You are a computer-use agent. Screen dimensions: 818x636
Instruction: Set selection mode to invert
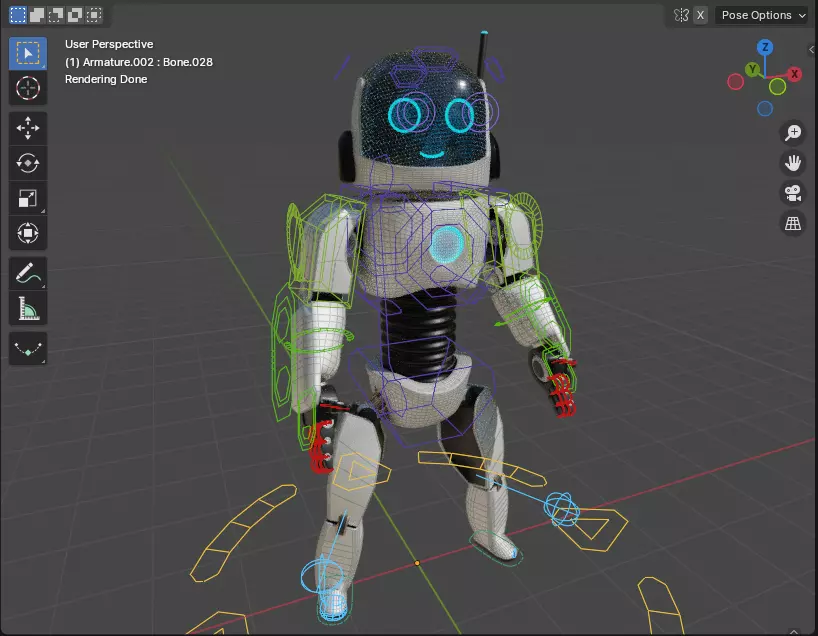coord(75,15)
